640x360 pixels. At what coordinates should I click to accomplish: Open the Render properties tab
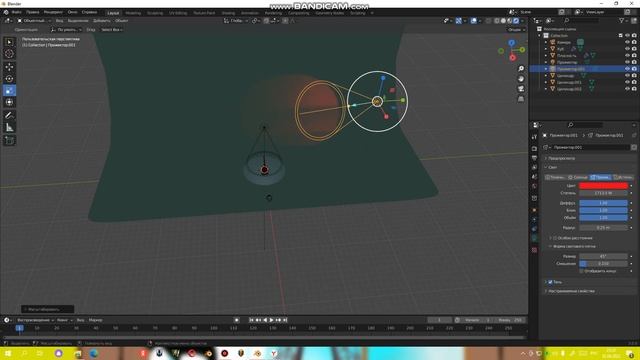(x=534, y=149)
